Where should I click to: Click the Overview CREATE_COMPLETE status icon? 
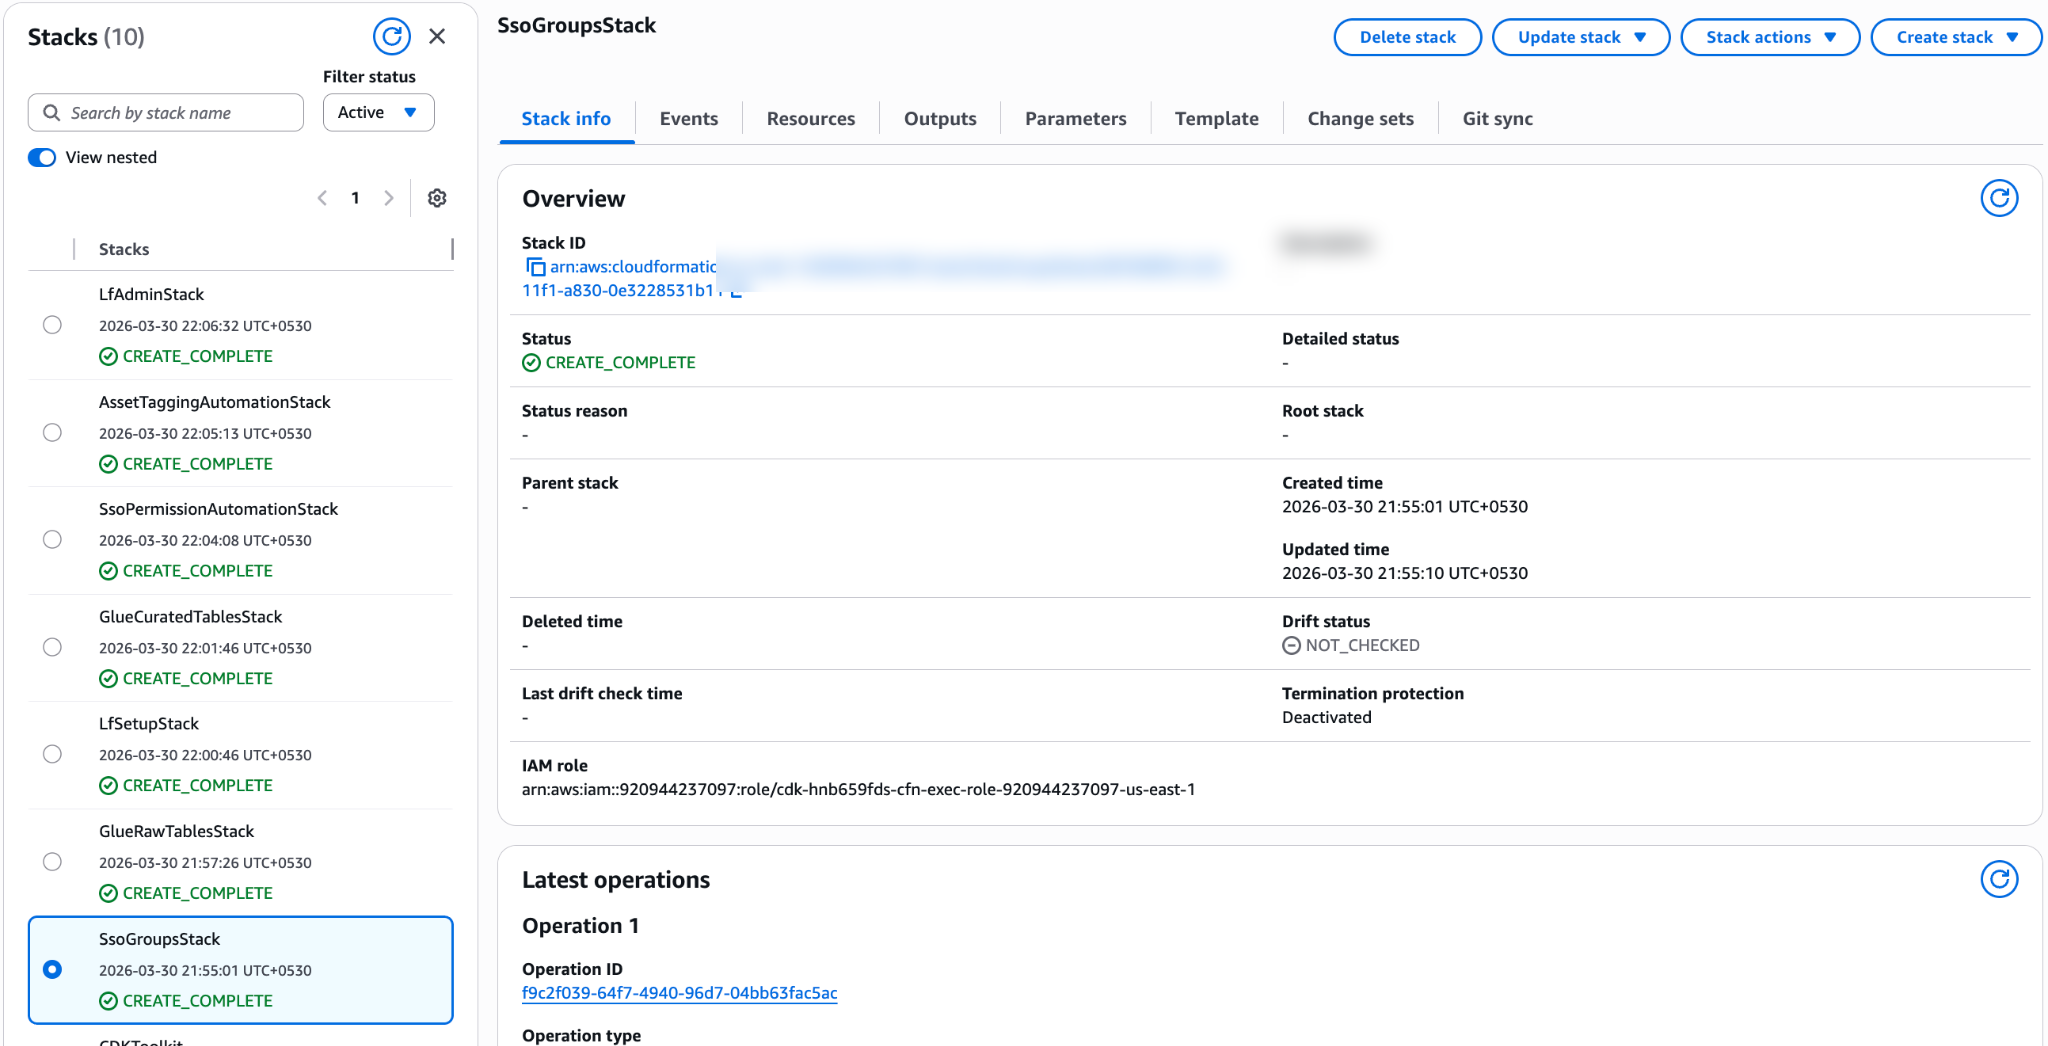531,363
